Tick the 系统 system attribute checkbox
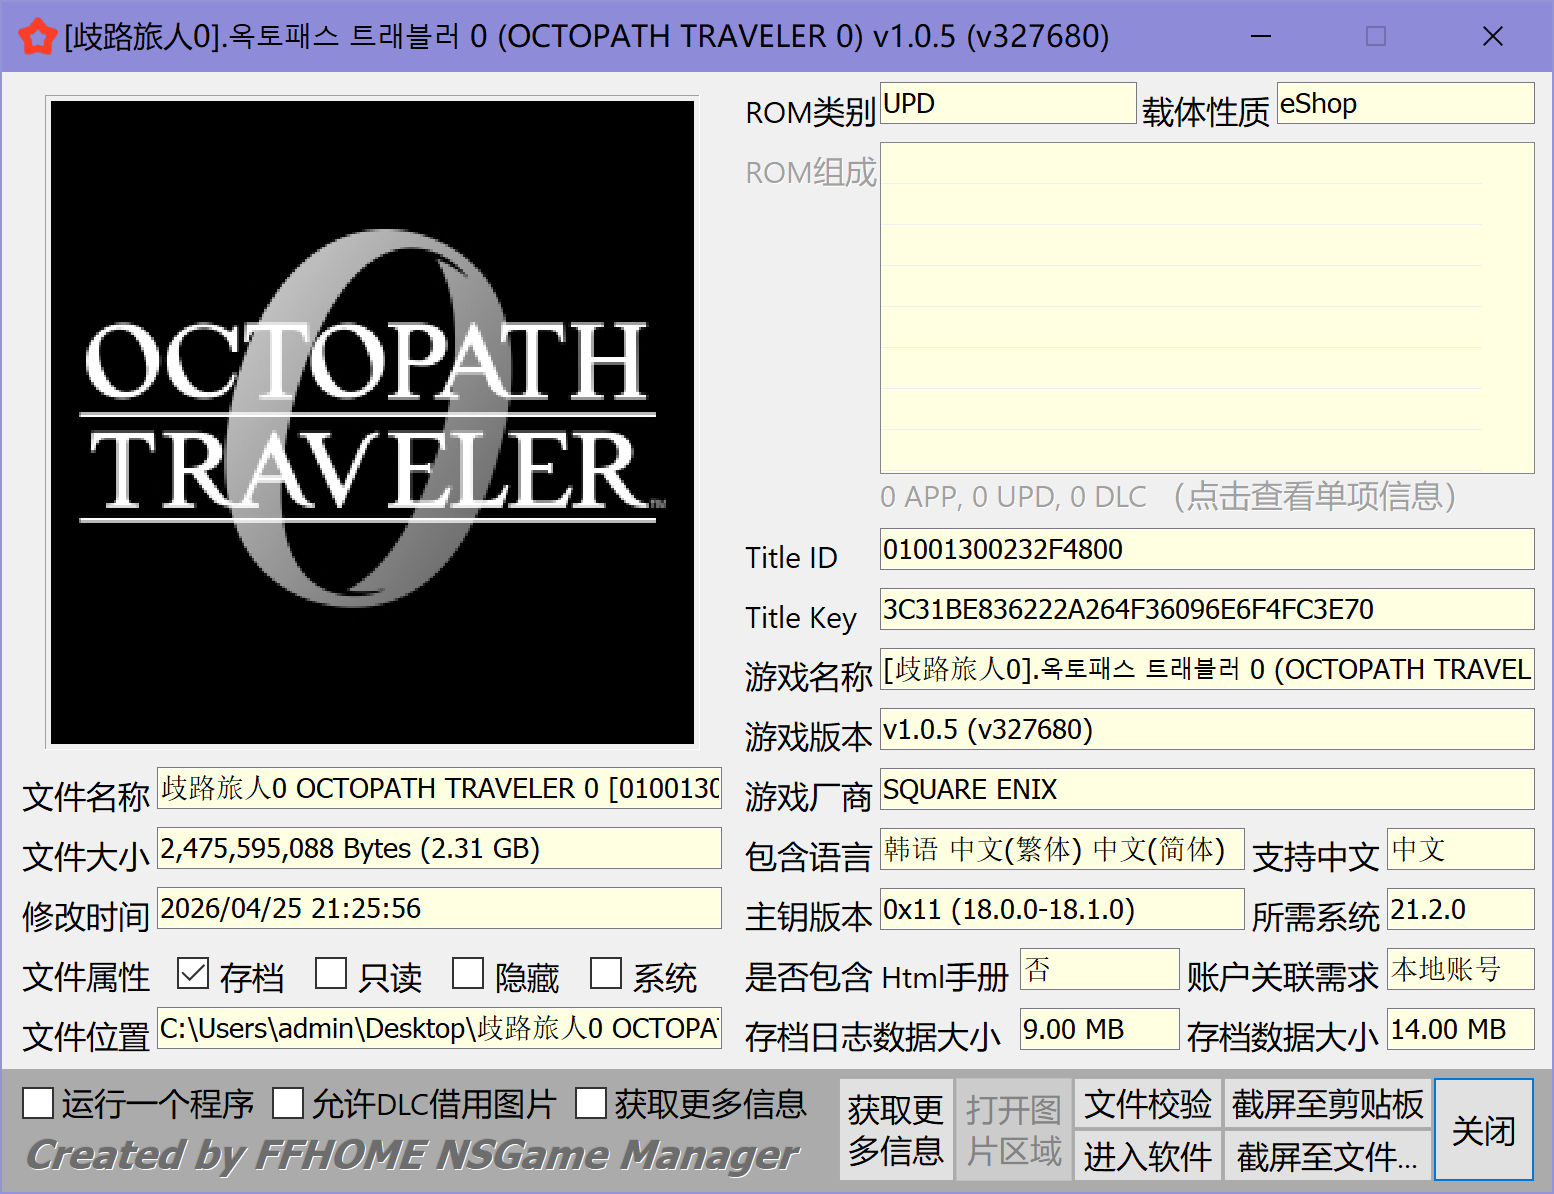This screenshot has width=1554, height=1194. click(x=606, y=974)
